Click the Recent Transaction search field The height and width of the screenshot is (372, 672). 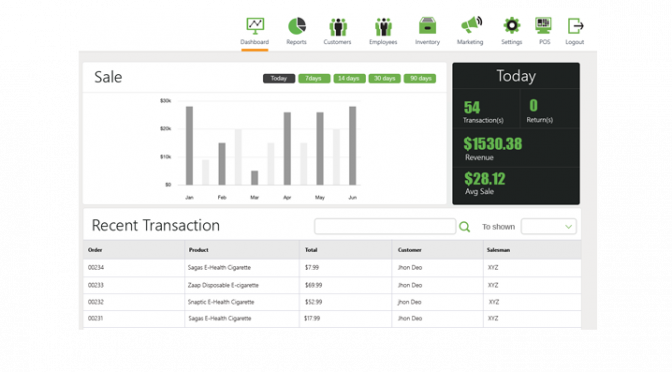(385, 226)
